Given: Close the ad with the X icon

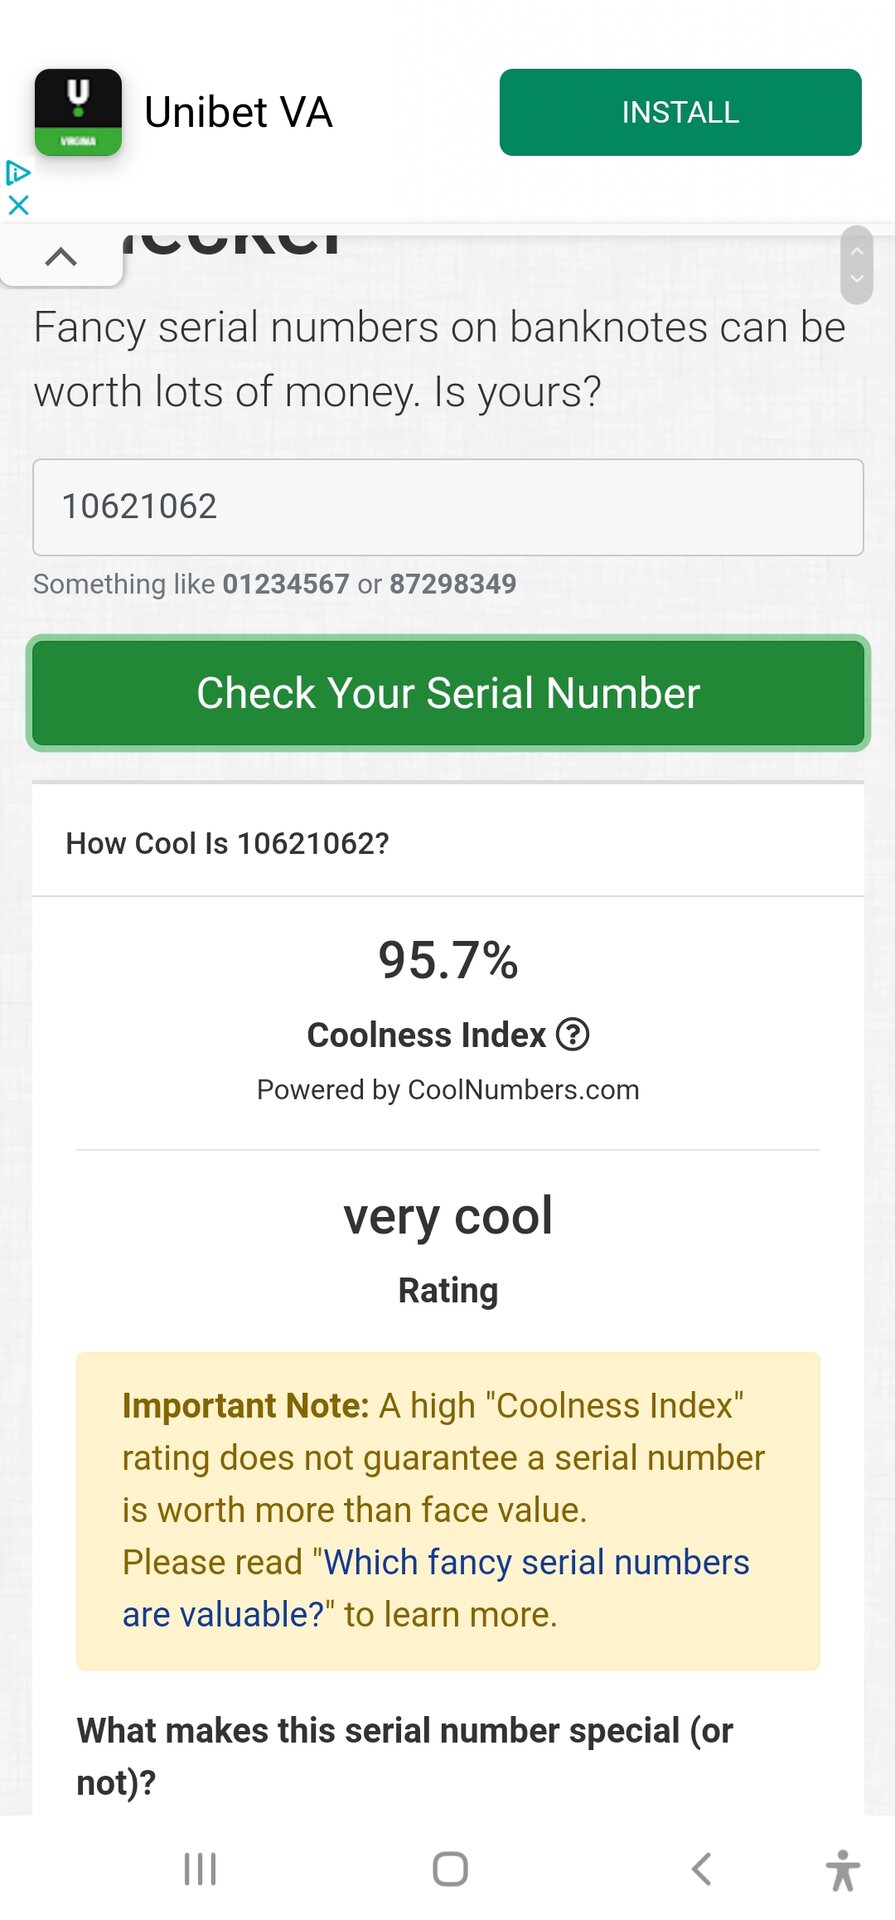Looking at the screenshot, I should click(x=18, y=205).
